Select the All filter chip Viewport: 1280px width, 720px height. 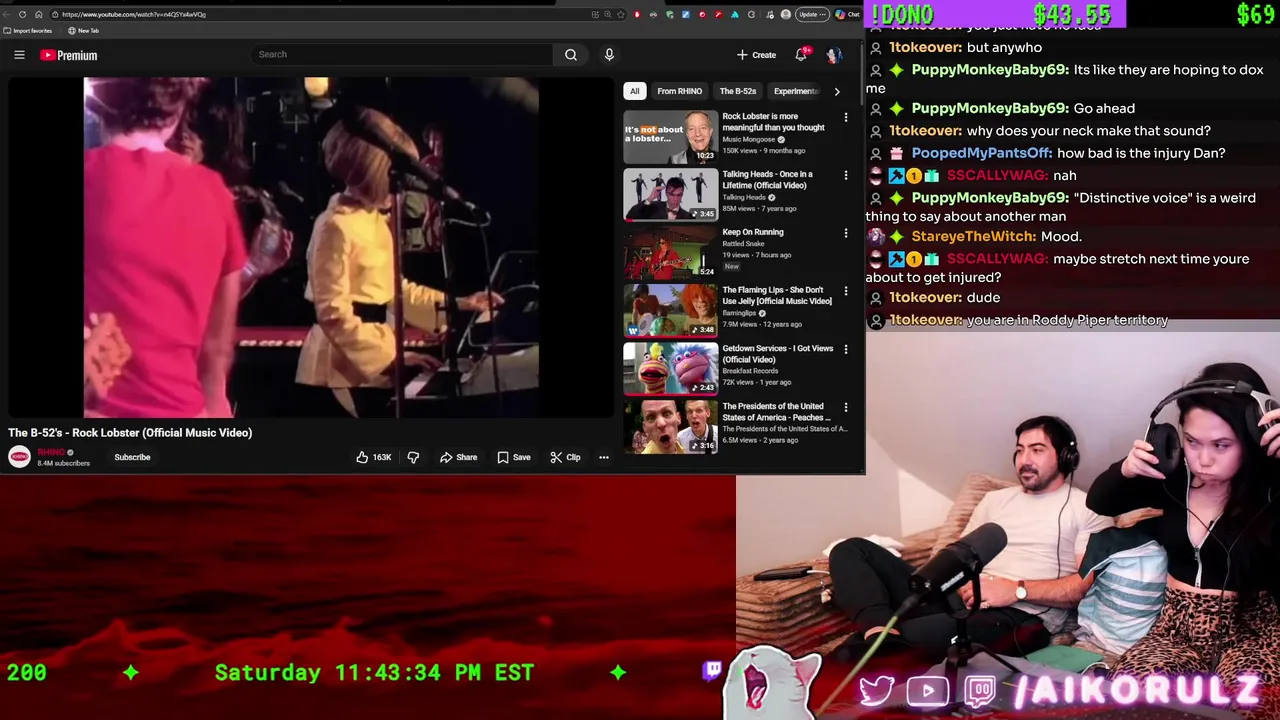pos(634,91)
